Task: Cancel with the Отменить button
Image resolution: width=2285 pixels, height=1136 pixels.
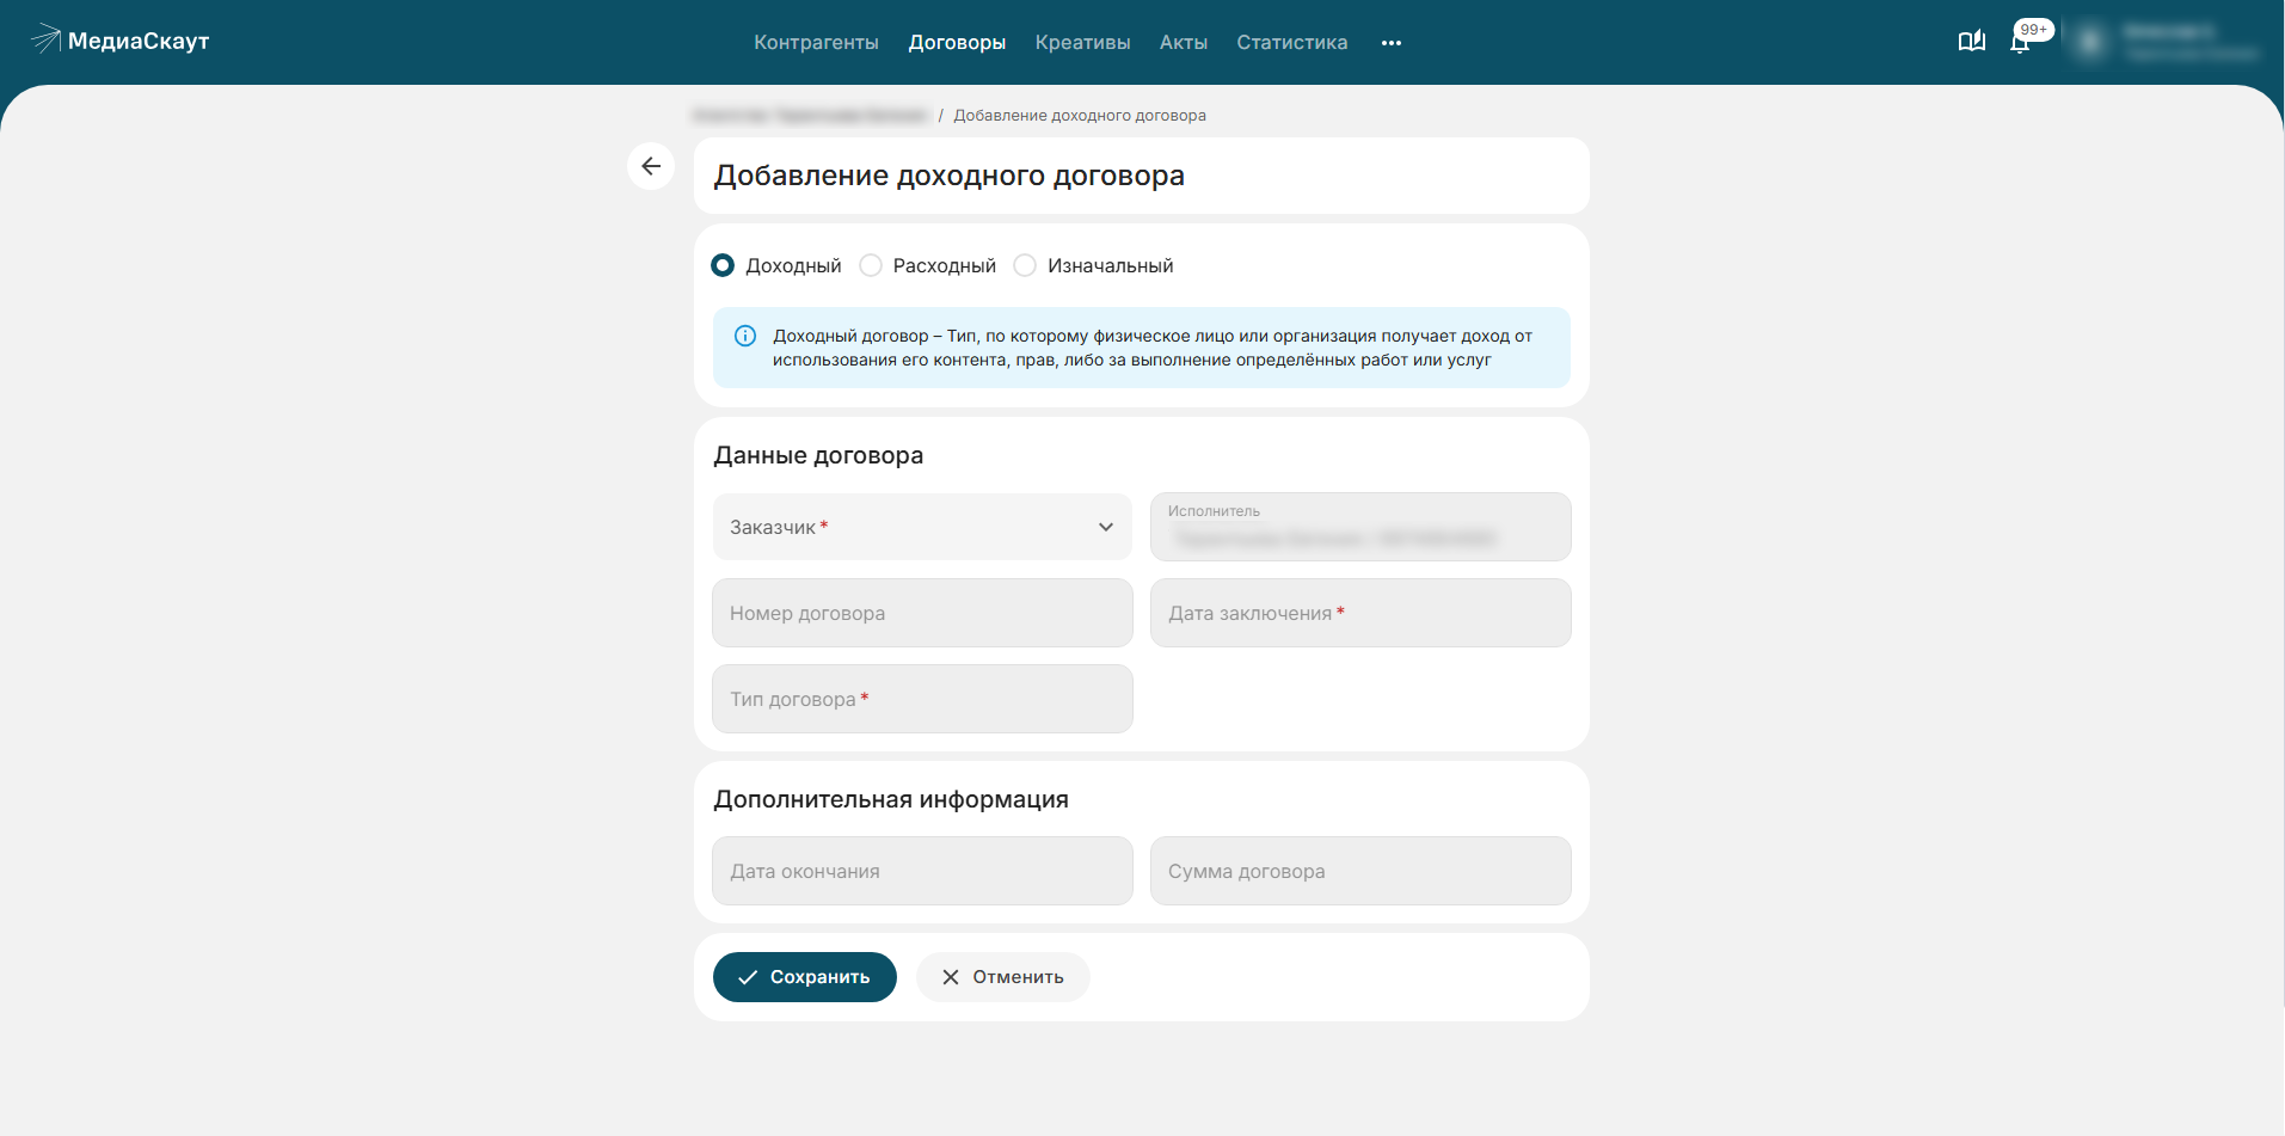Action: point(1002,977)
